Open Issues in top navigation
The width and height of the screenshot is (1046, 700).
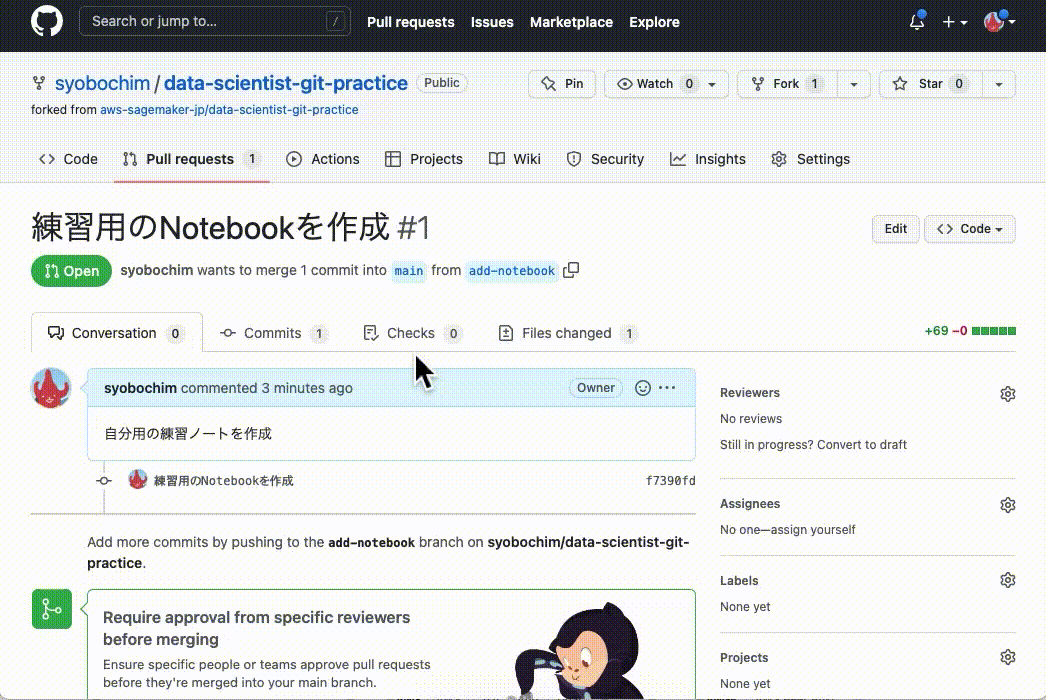492,22
